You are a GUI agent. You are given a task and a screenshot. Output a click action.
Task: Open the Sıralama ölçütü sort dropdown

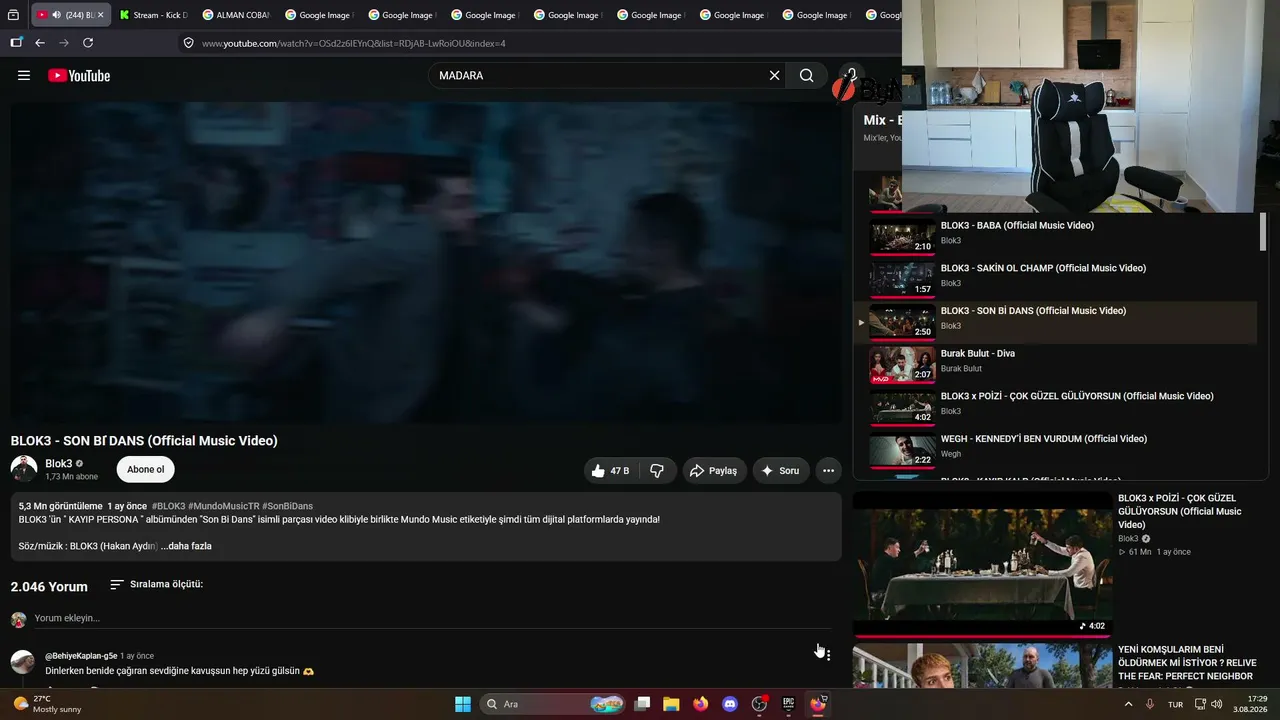[x=157, y=584]
